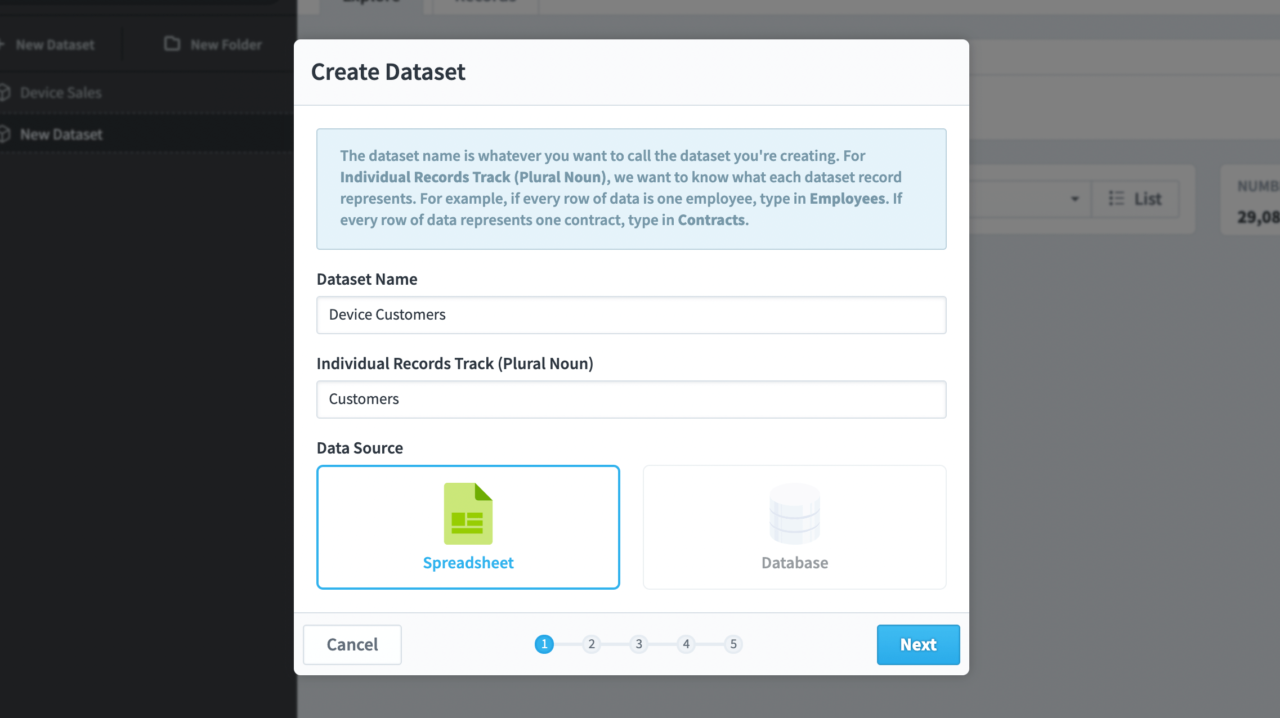Click step 3 indicator in the progress bar
This screenshot has width=1280, height=718.
point(639,644)
